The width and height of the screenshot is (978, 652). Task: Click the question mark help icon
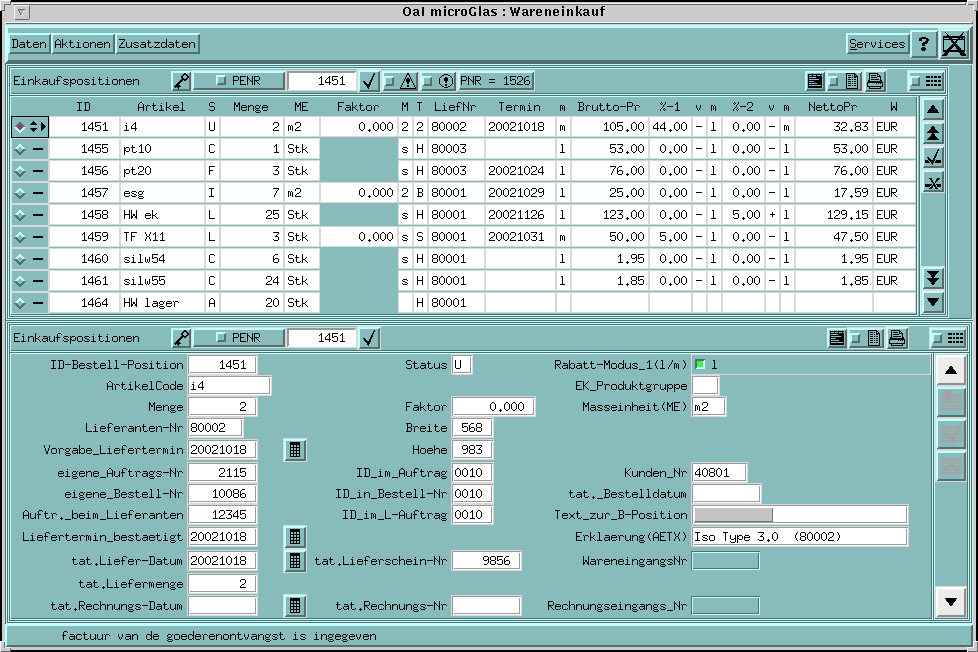[x=923, y=44]
